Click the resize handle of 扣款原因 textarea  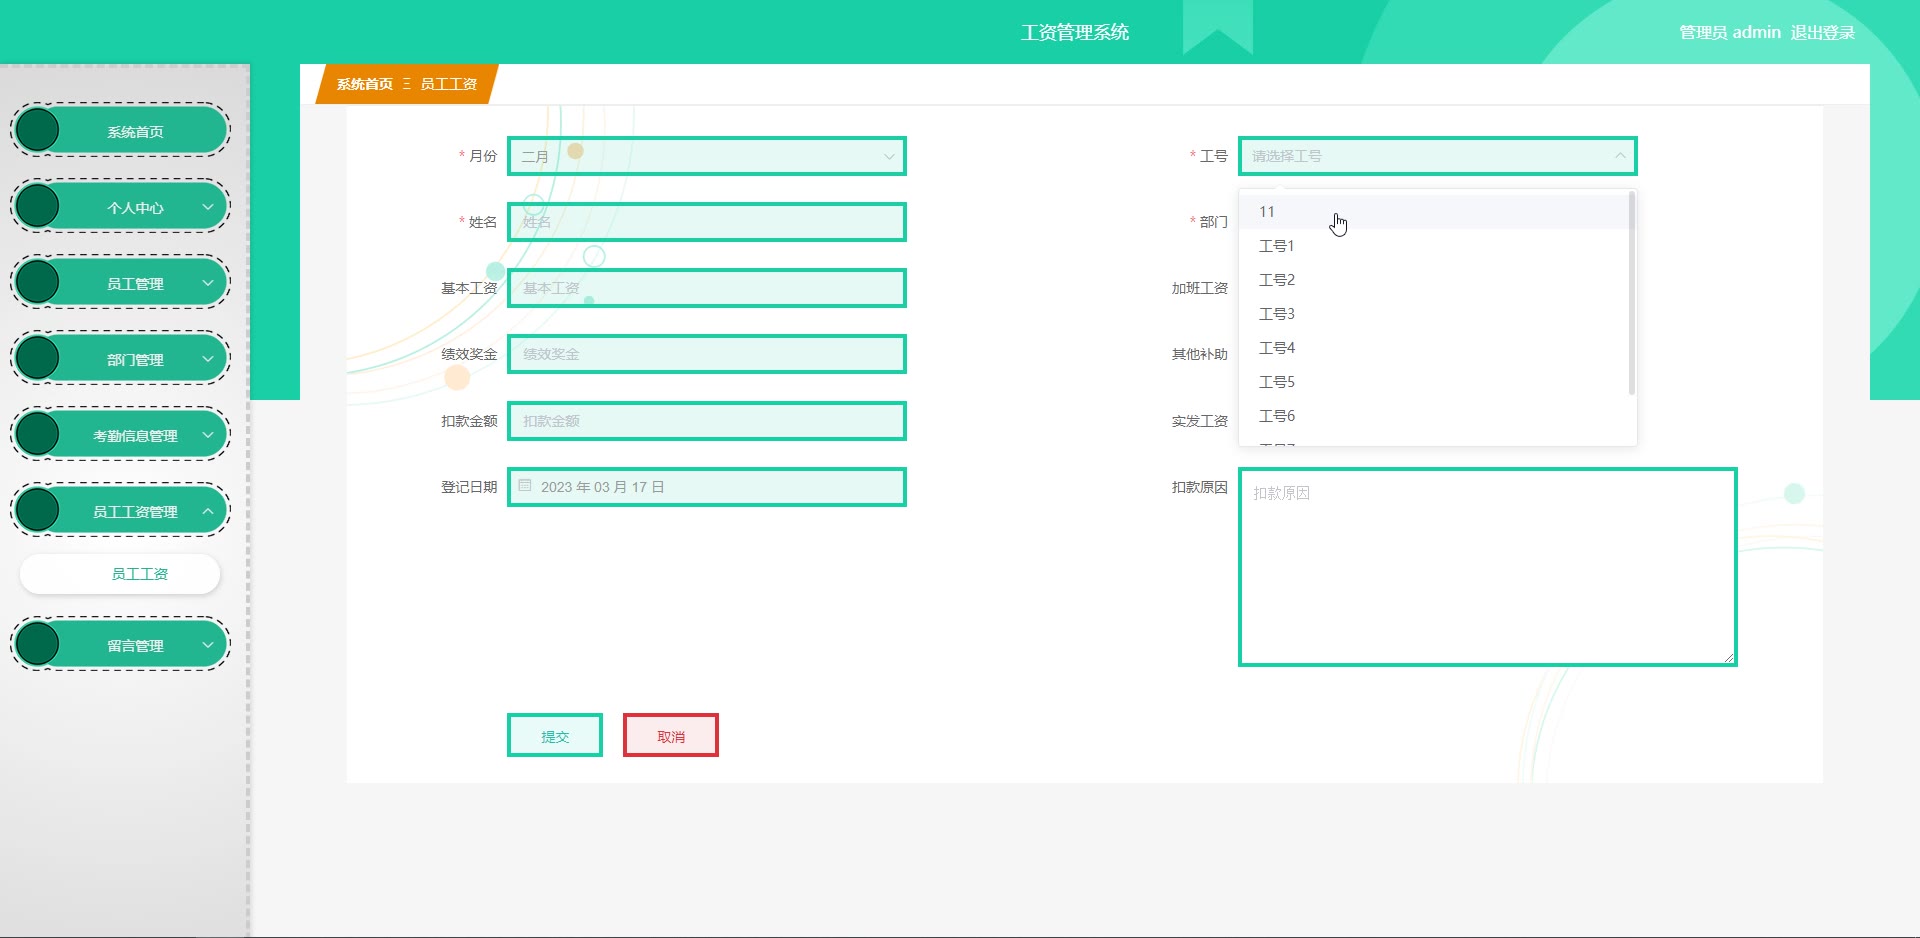point(1728,657)
